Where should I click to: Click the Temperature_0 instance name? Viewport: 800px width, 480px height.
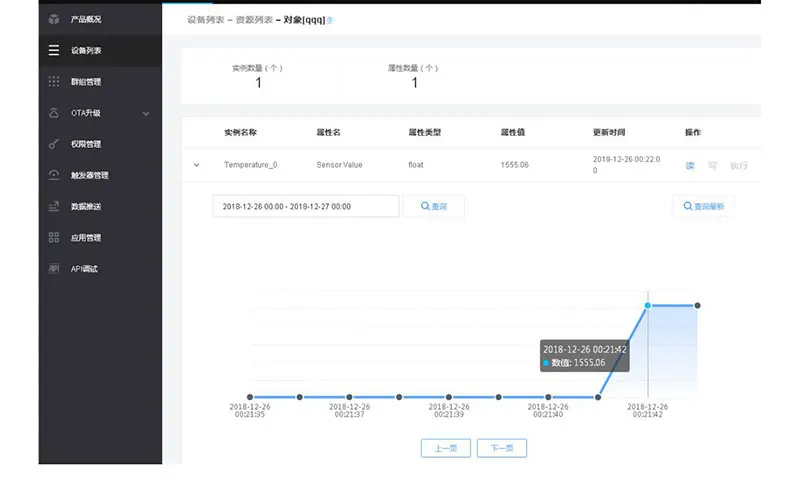click(251, 165)
